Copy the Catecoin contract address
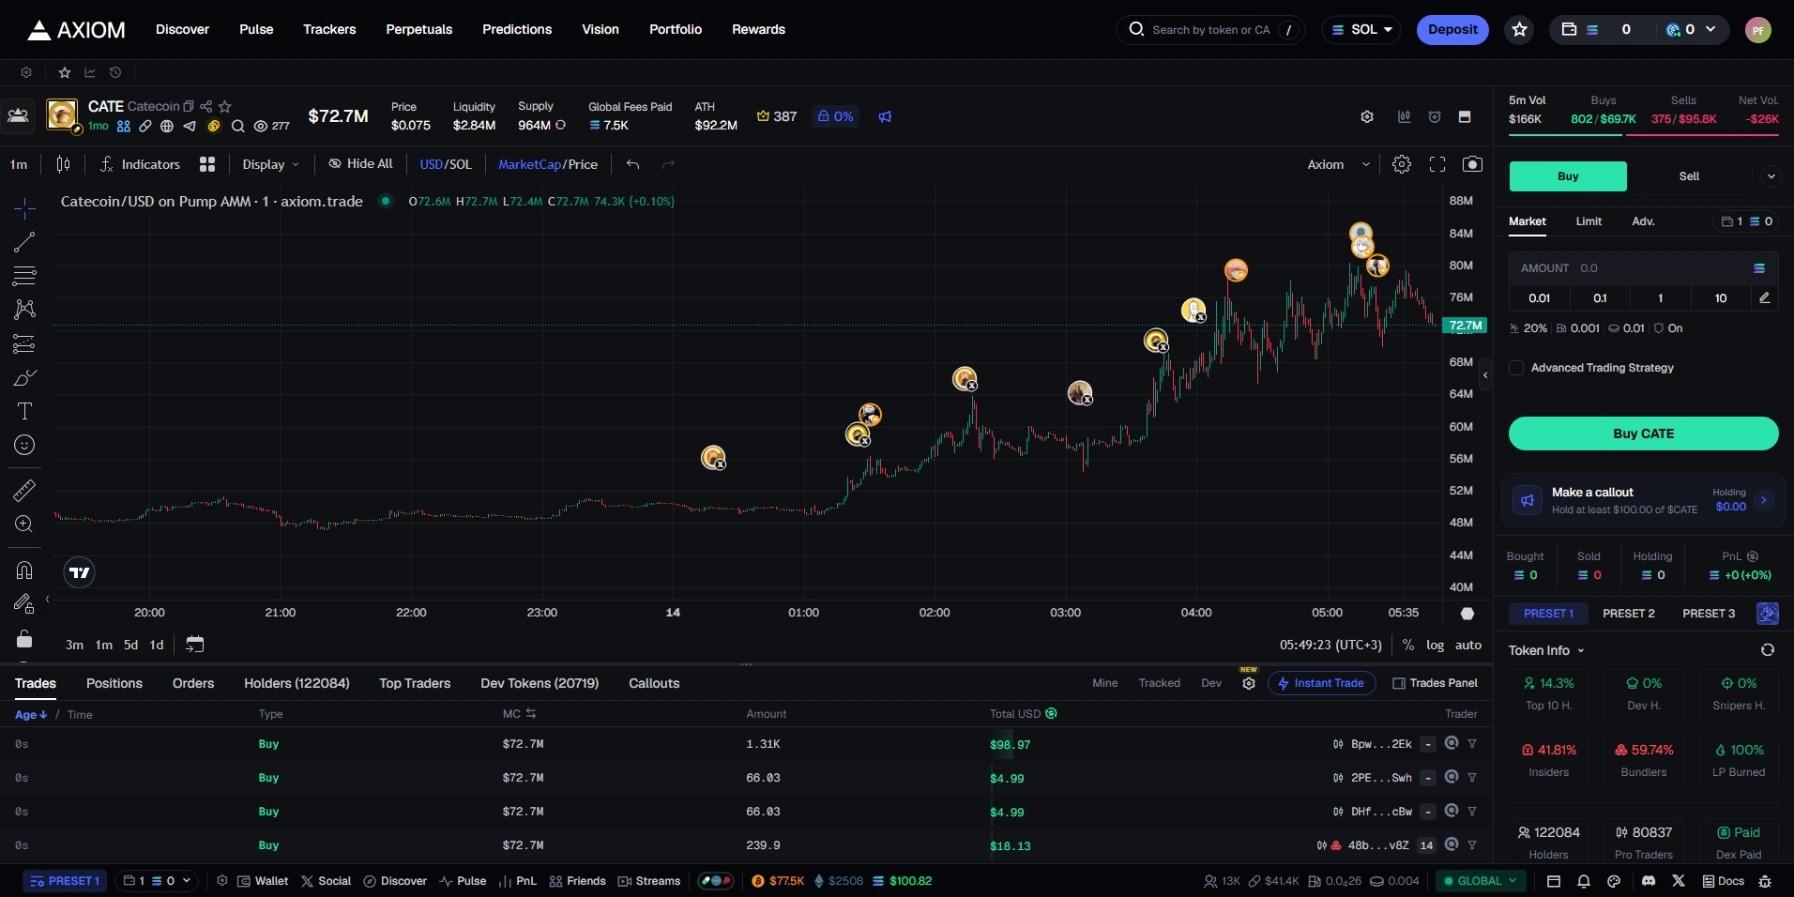Screen dimensions: 1794x897 pos(189,106)
